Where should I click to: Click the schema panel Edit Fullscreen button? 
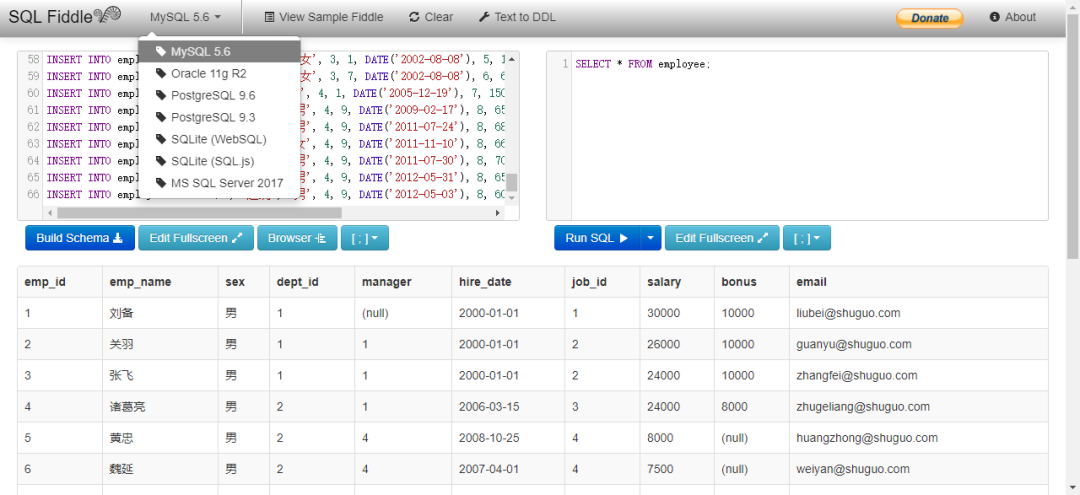pos(196,238)
